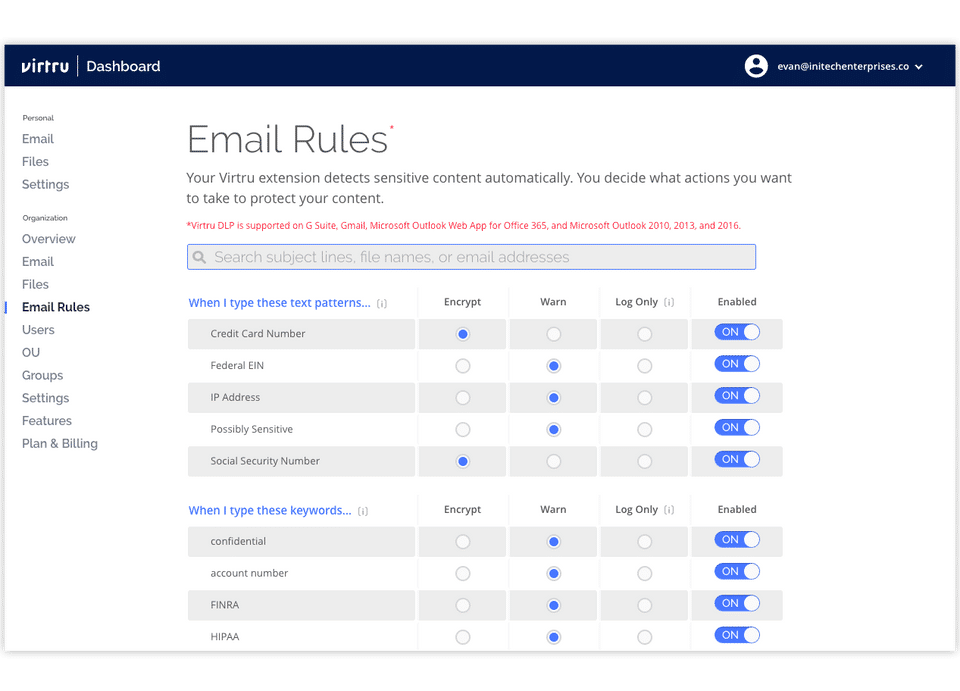Viewport: 960px width, 691px height.
Task: Open Groups in sidebar
Action: pyautogui.click(x=43, y=375)
